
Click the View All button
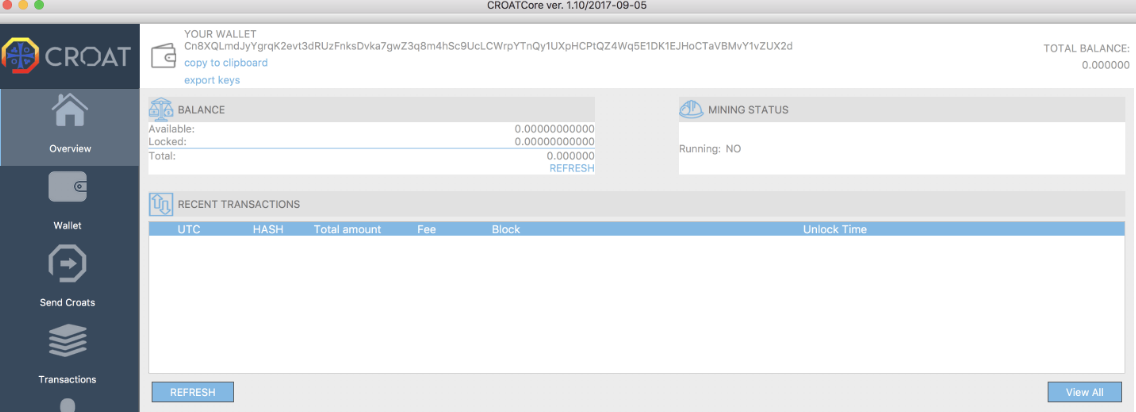[1085, 392]
